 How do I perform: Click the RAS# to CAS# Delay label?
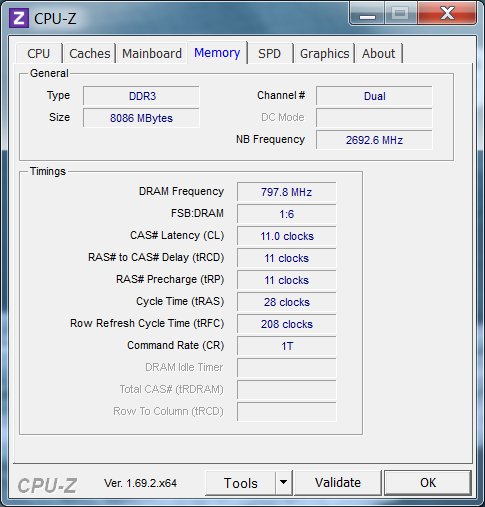point(156,257)
